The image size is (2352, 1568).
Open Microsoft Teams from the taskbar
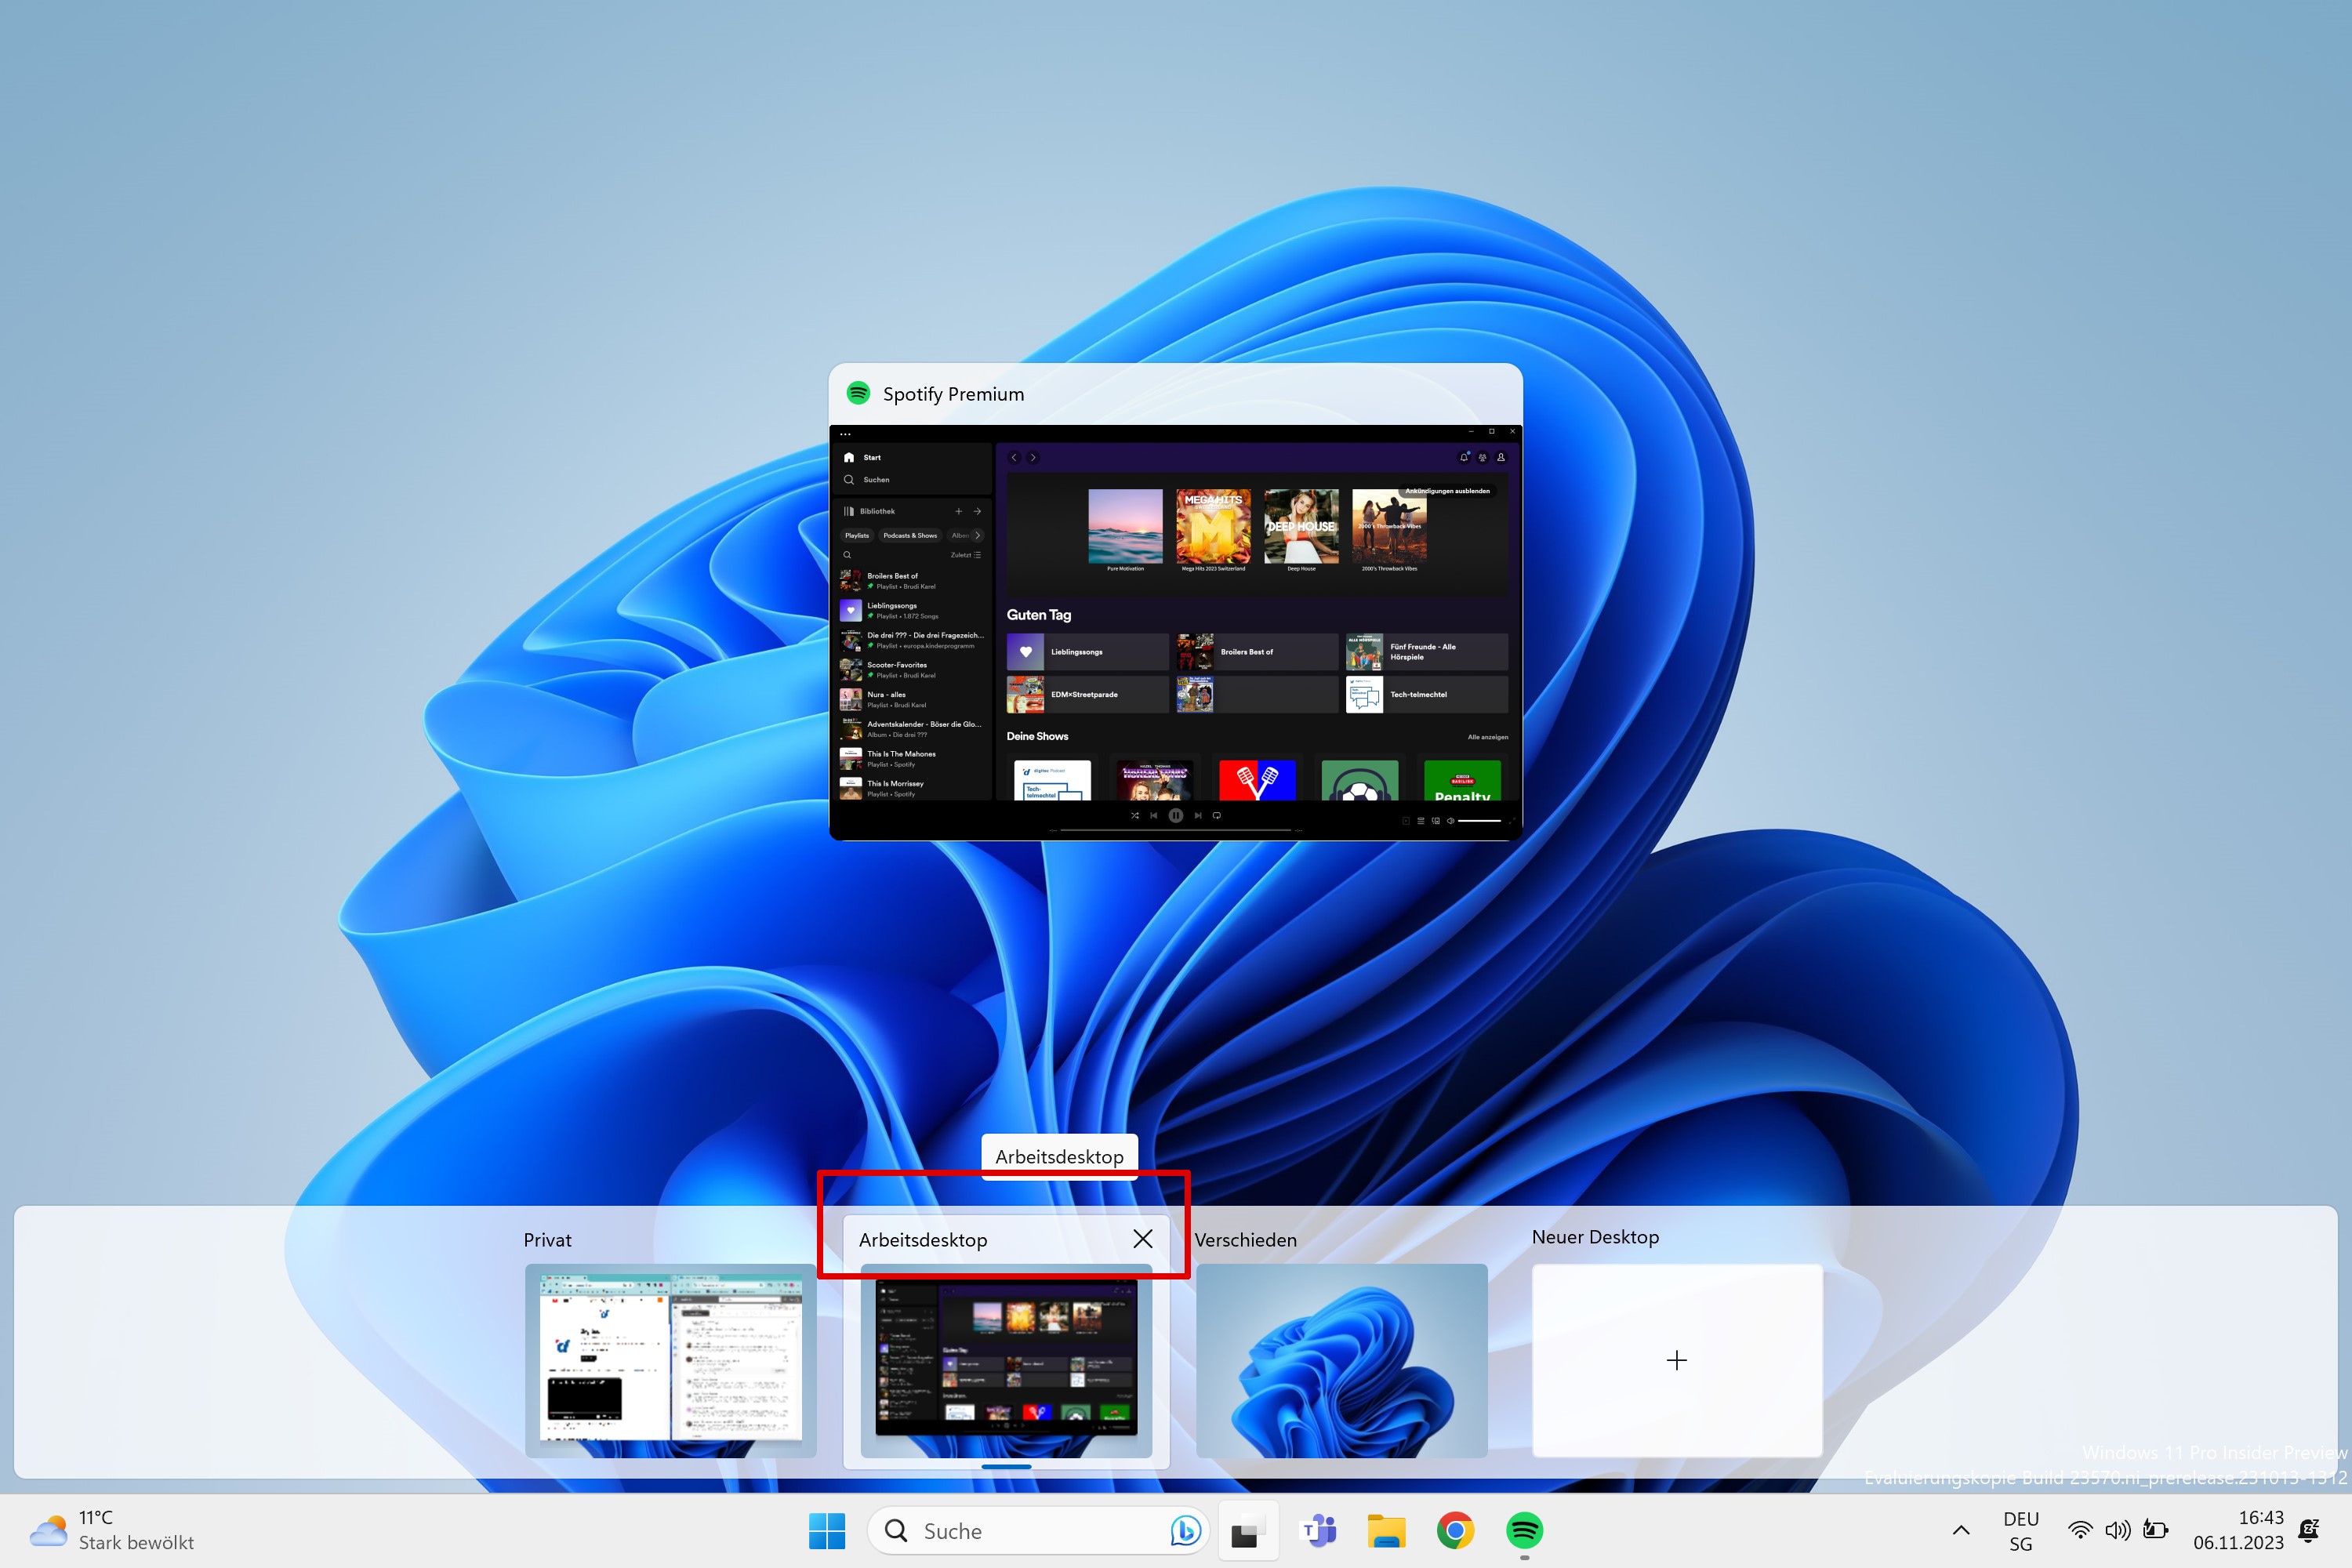(1318, 1530)
